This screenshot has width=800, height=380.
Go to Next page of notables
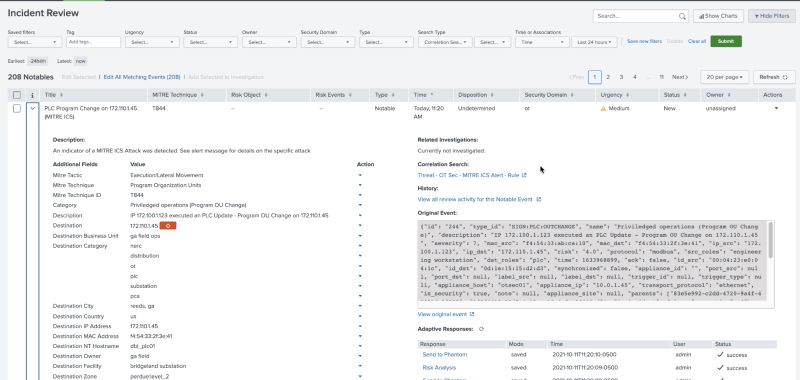[x=680, y=77]
